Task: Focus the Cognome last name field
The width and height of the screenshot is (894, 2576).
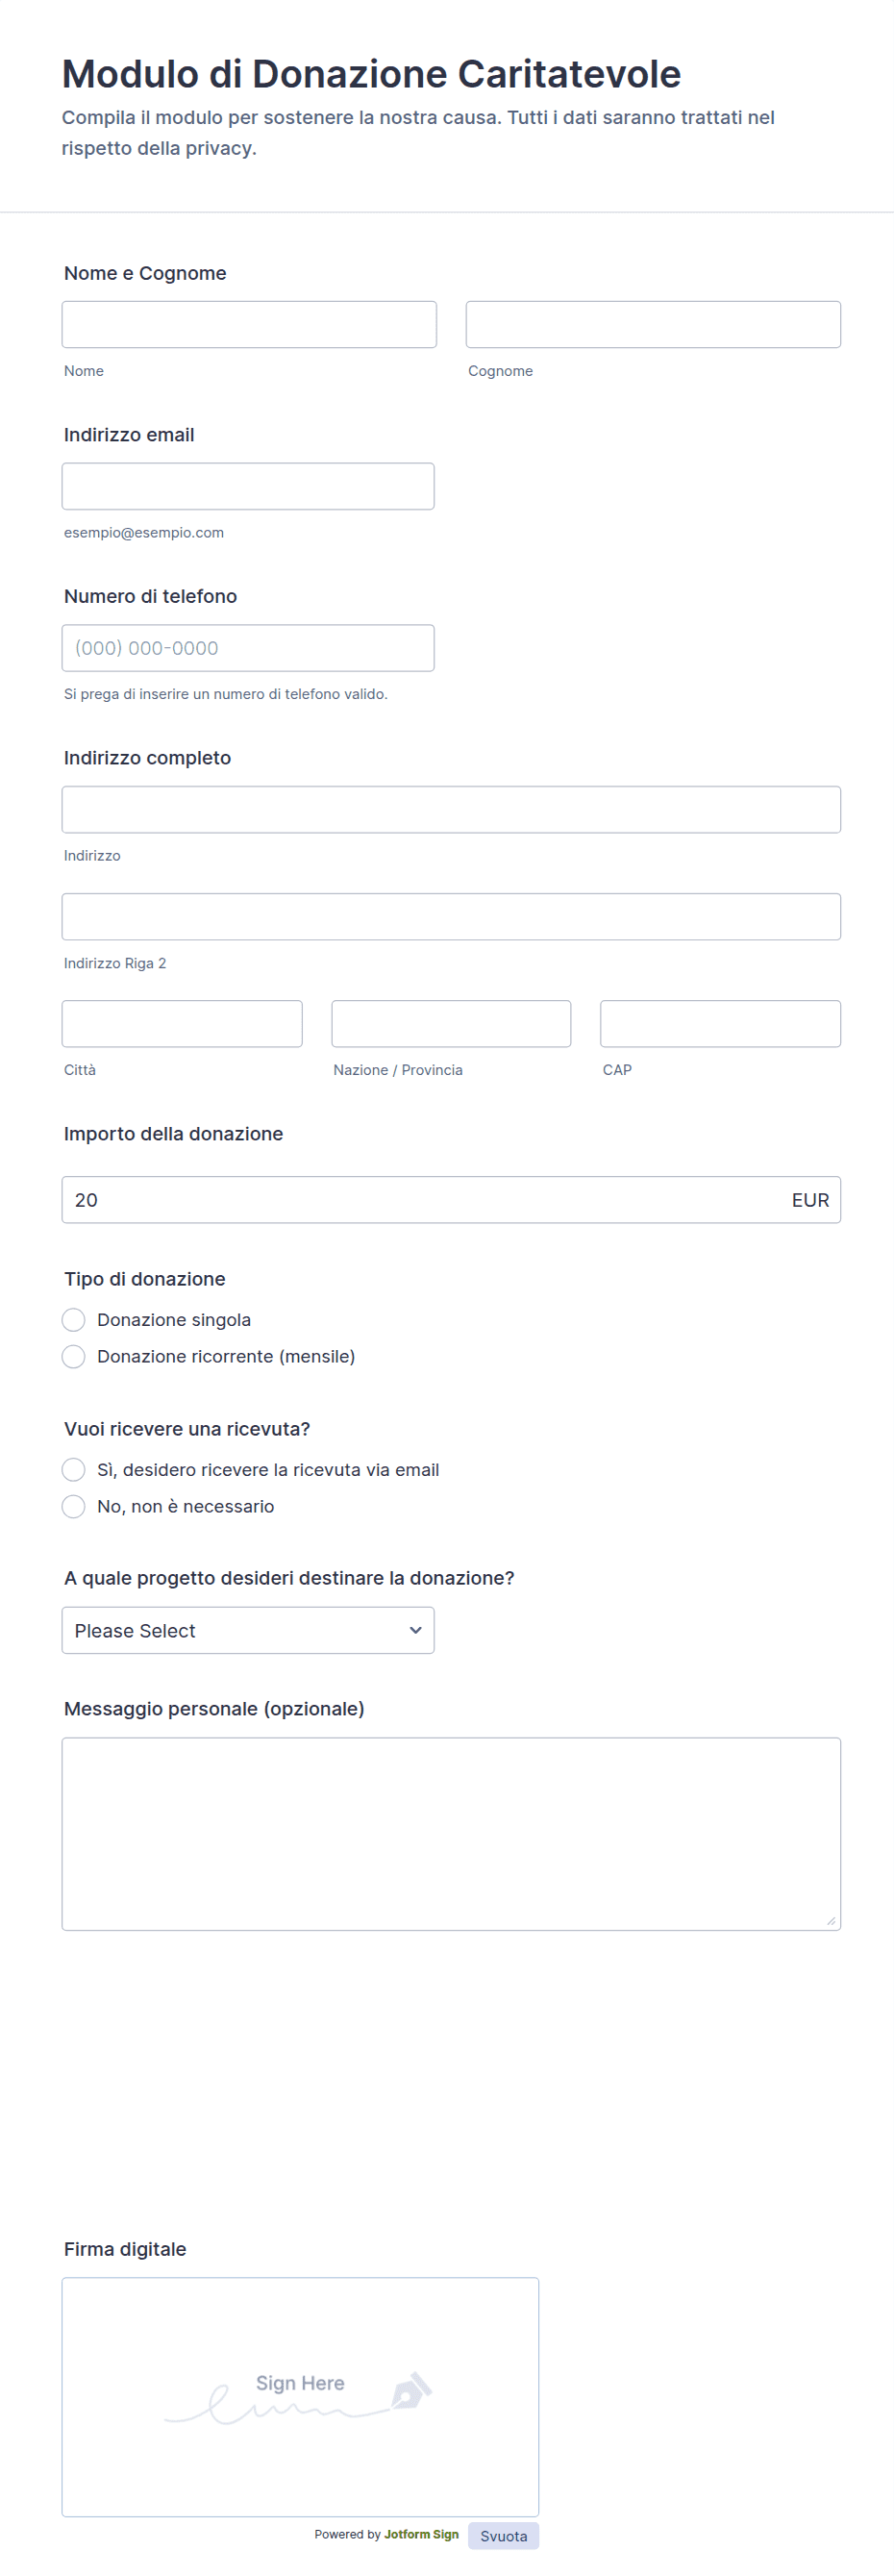Action: tap(653, 325)
